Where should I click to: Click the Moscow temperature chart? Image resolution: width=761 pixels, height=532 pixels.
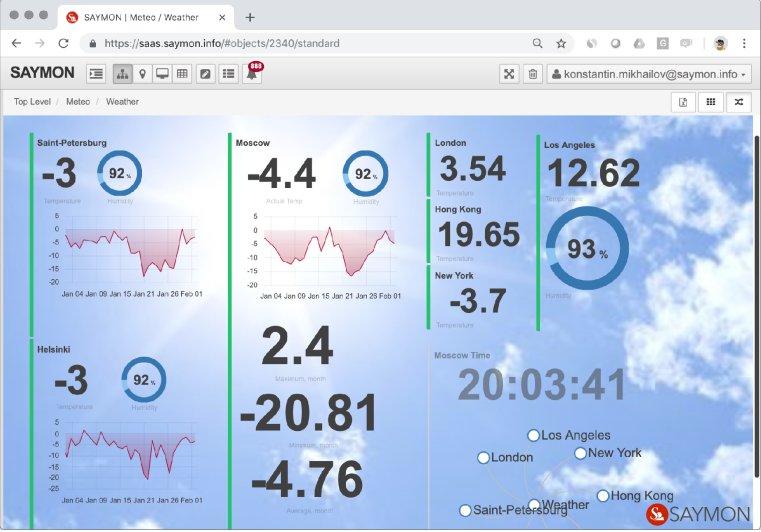coord(326,256)
